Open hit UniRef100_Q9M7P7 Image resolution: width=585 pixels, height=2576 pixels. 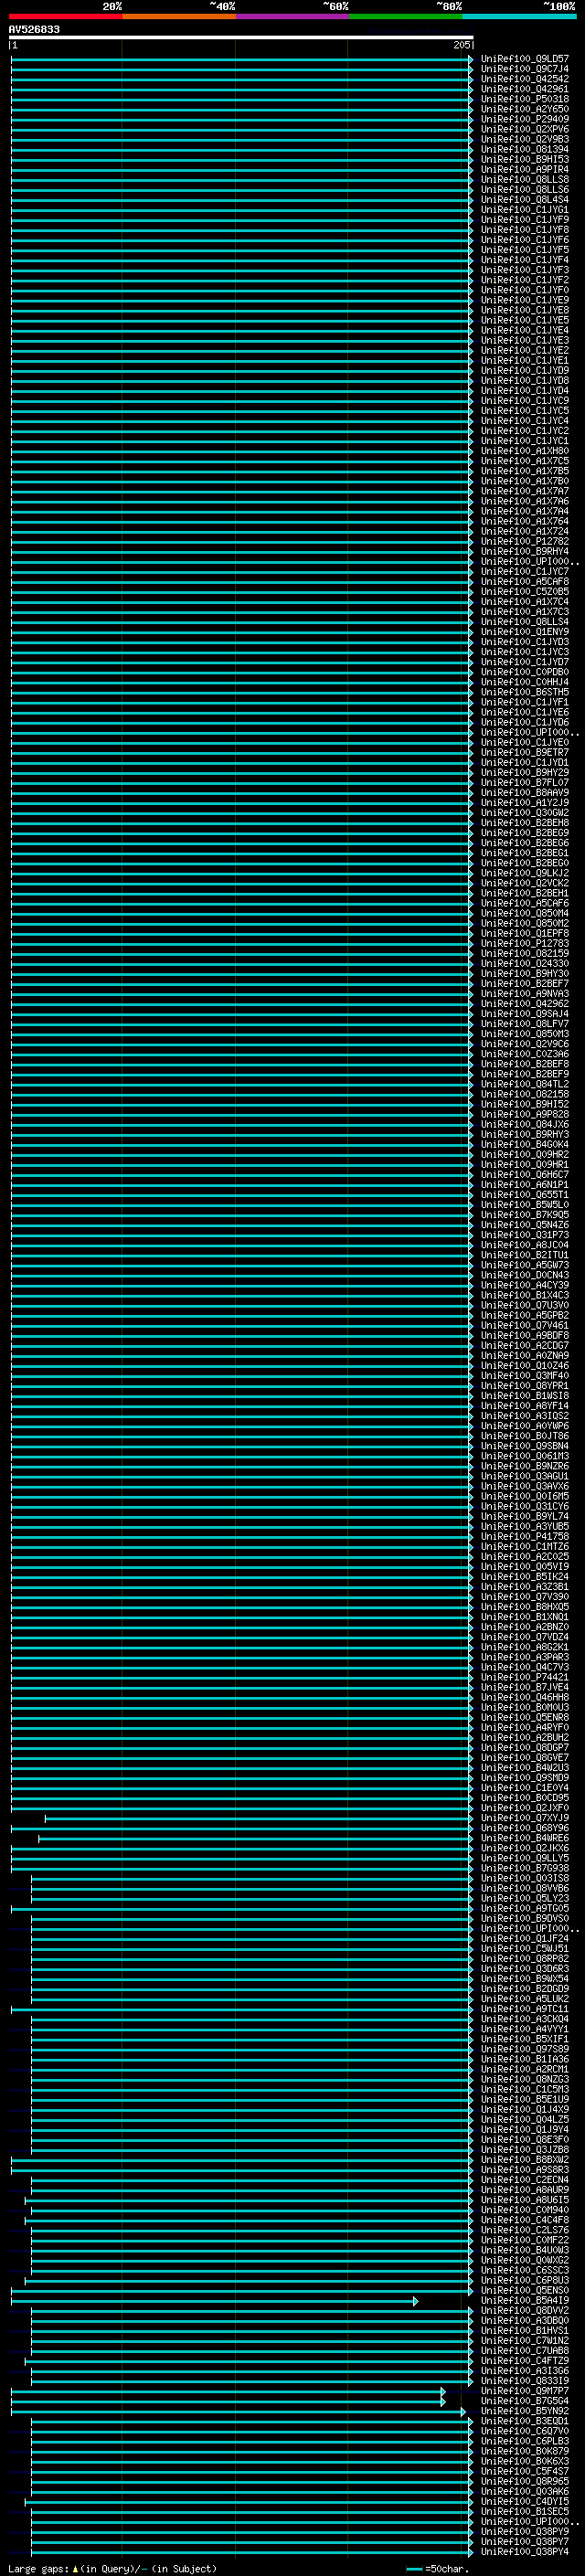click(525, 2390)
